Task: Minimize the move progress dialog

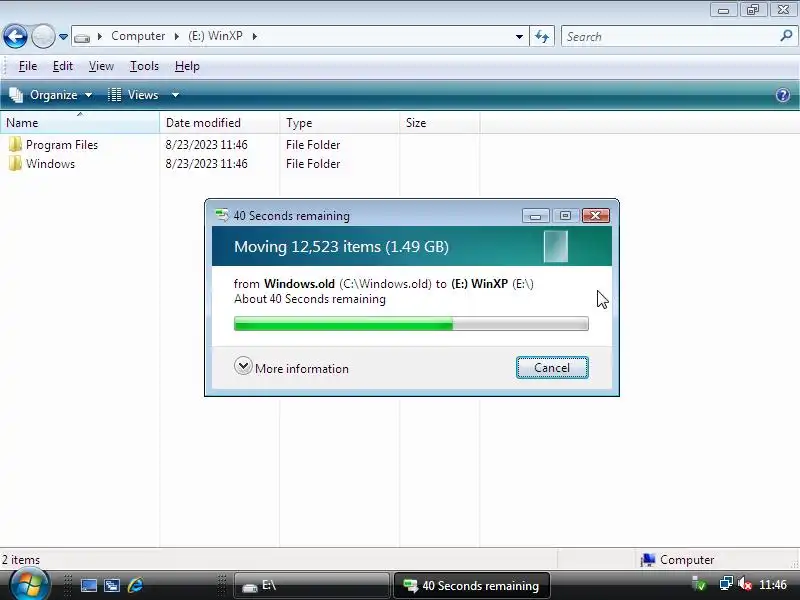Action: click(x=535, y=216)
